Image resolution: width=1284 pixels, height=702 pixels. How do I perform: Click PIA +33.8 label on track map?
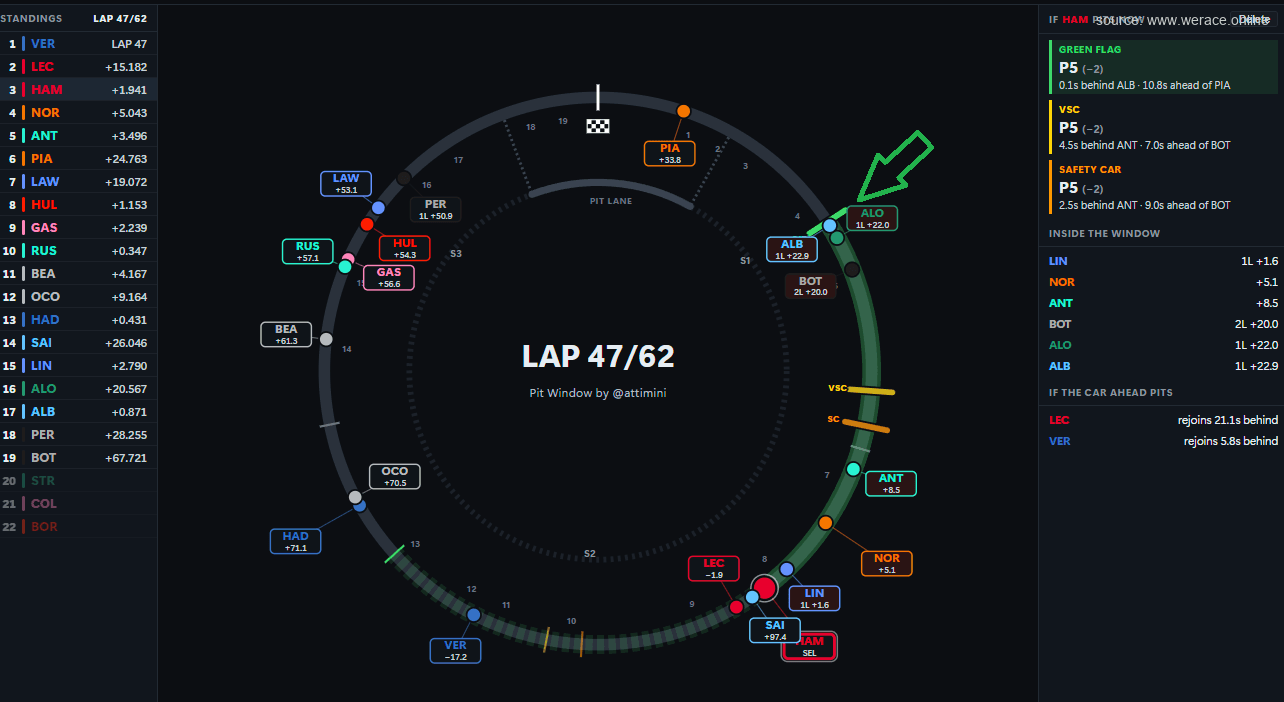point(669,153)
